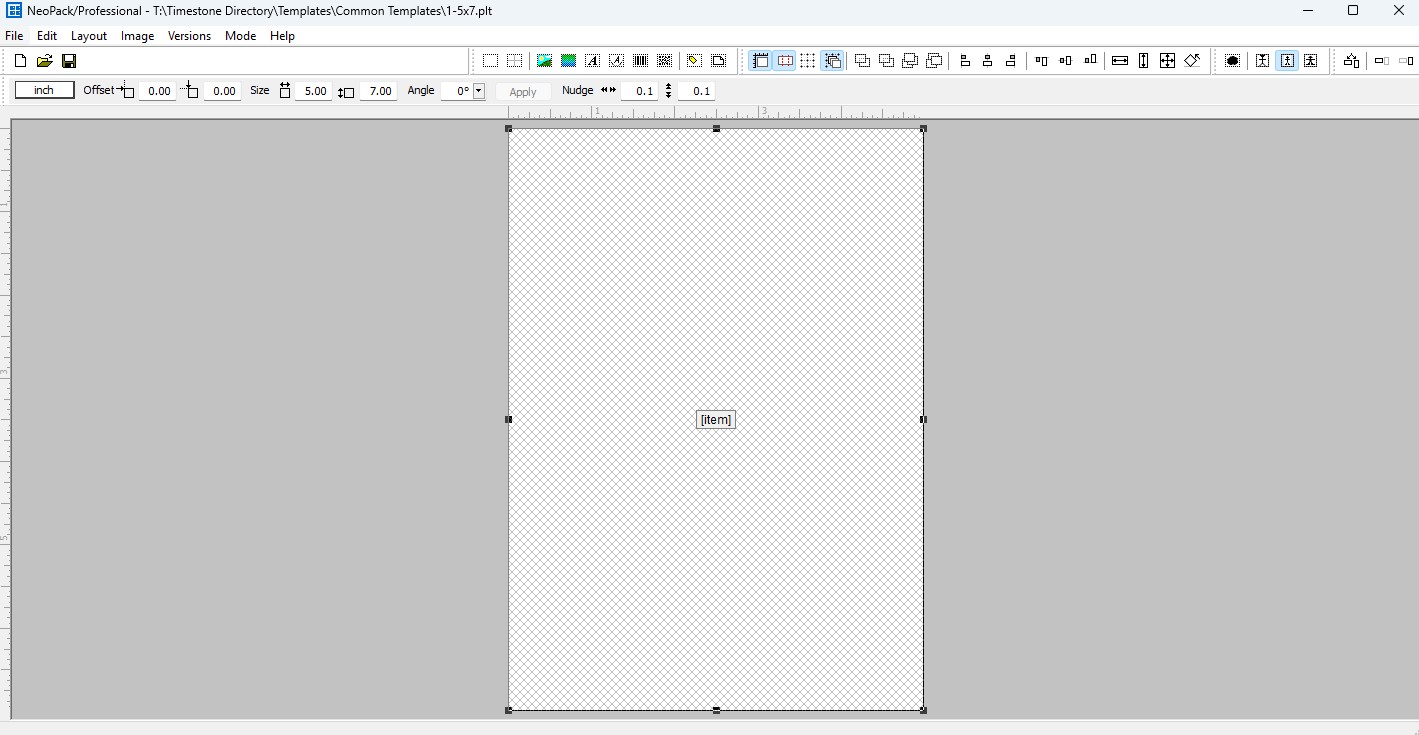Add a text object with the bold A icon
The image size is (1419, 735).
click(592, 61)
